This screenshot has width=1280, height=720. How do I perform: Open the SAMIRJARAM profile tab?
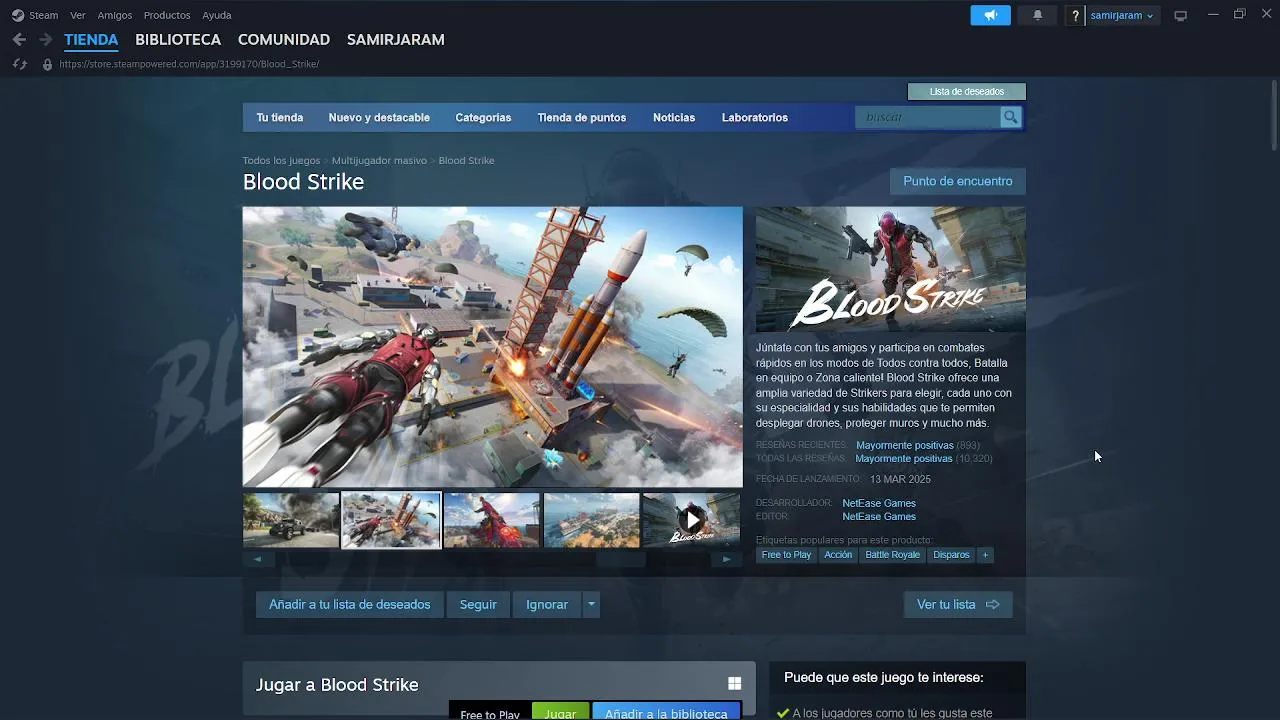396,39
